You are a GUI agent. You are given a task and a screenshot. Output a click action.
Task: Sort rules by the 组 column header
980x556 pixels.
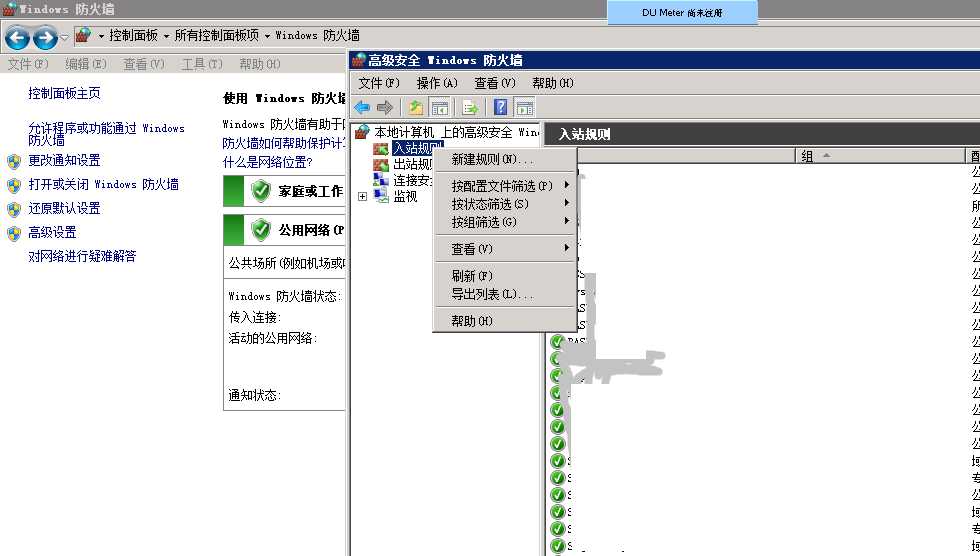pos(881,156)
